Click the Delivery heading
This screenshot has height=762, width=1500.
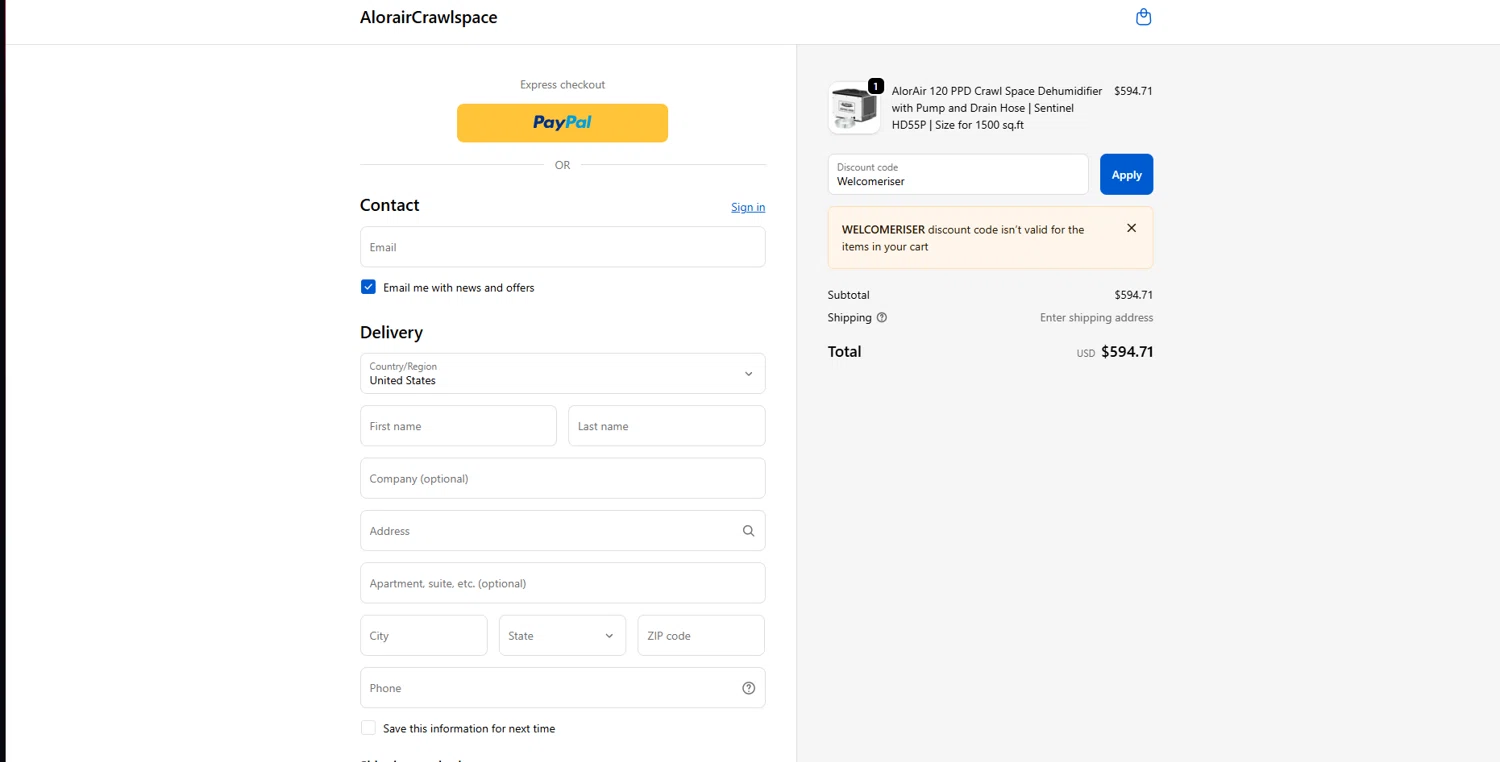pyautogui.click(x=391, y=332)
